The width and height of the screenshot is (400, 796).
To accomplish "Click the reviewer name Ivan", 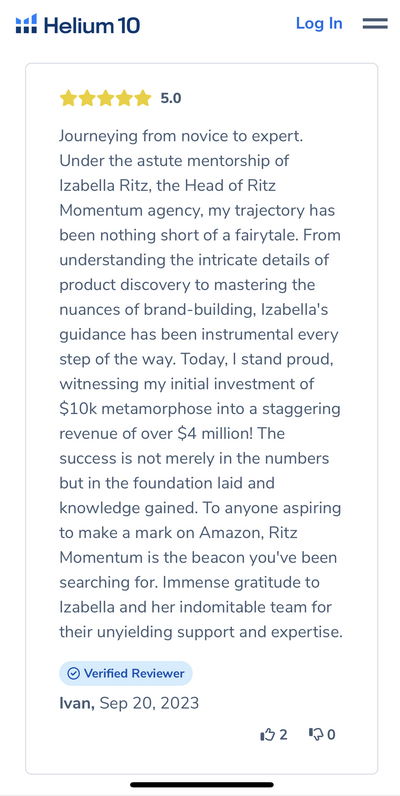I will click(x=76, y=703).
